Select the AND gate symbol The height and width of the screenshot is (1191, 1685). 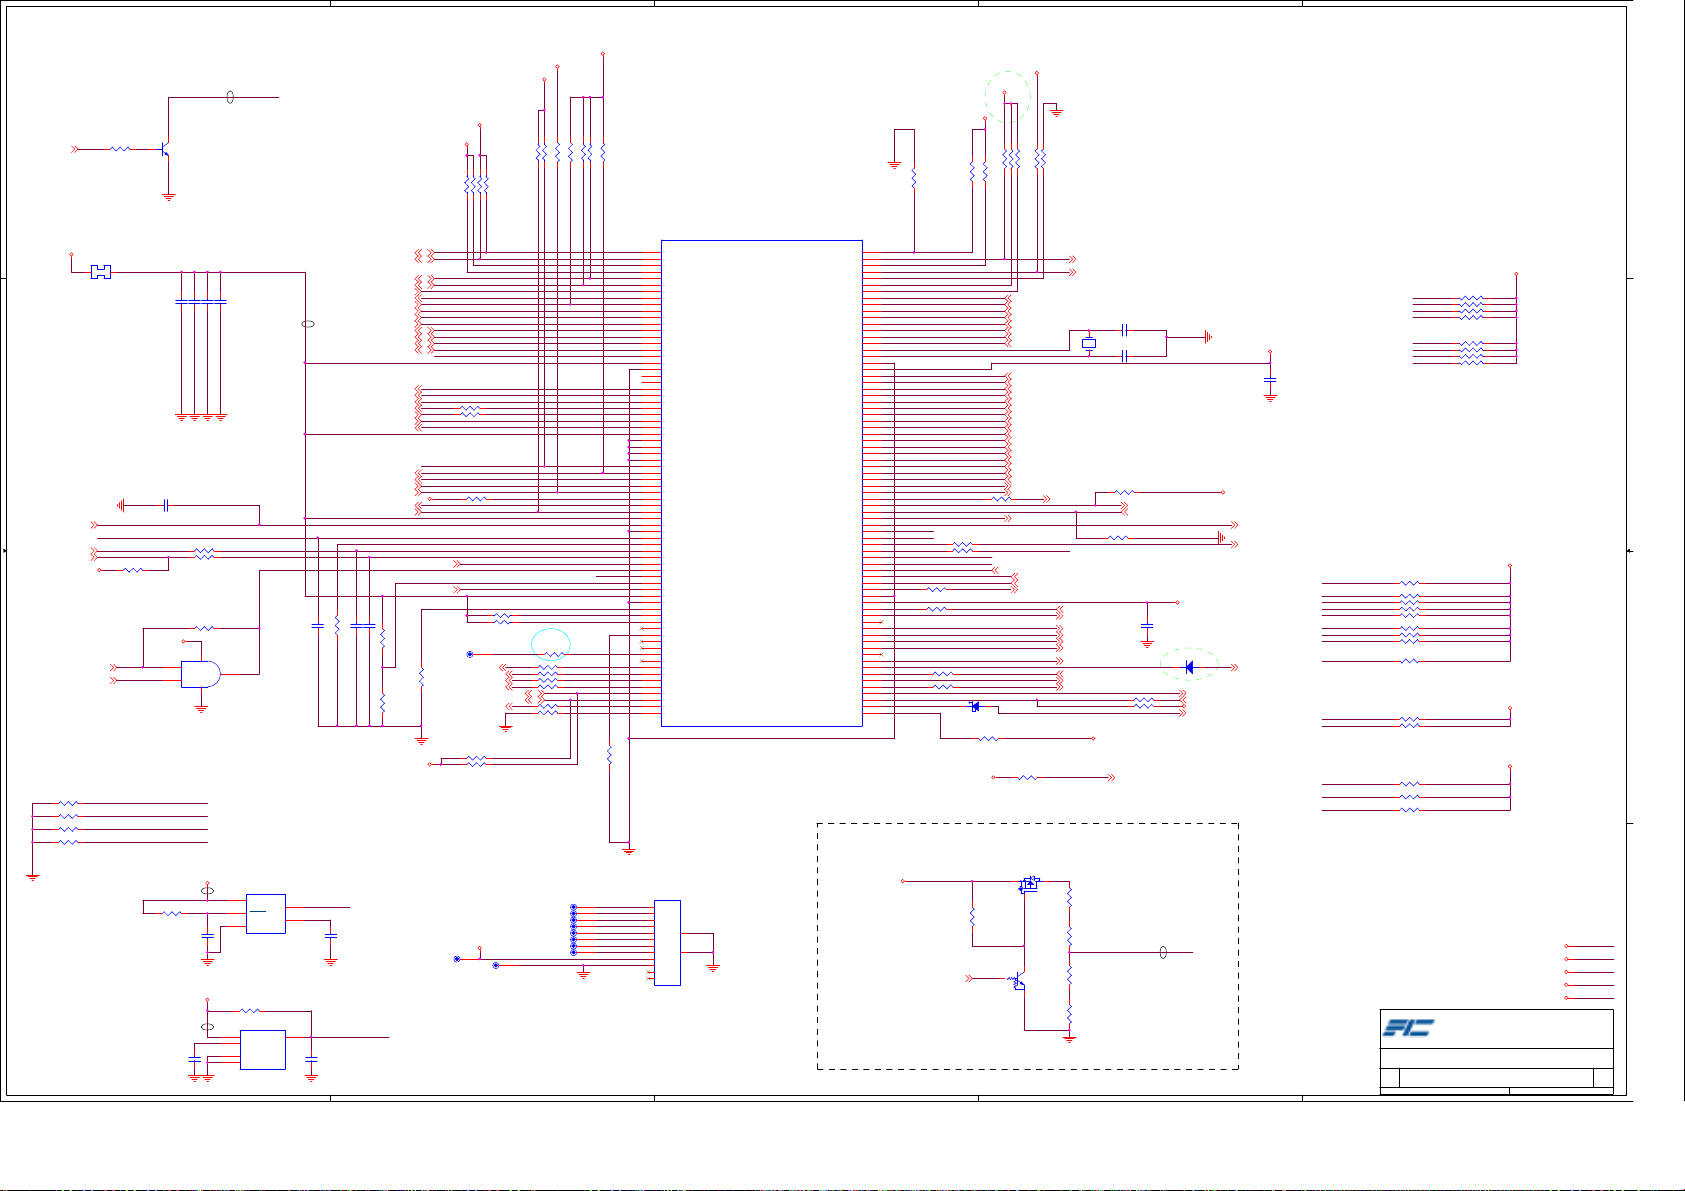click(x=200, y=674)
